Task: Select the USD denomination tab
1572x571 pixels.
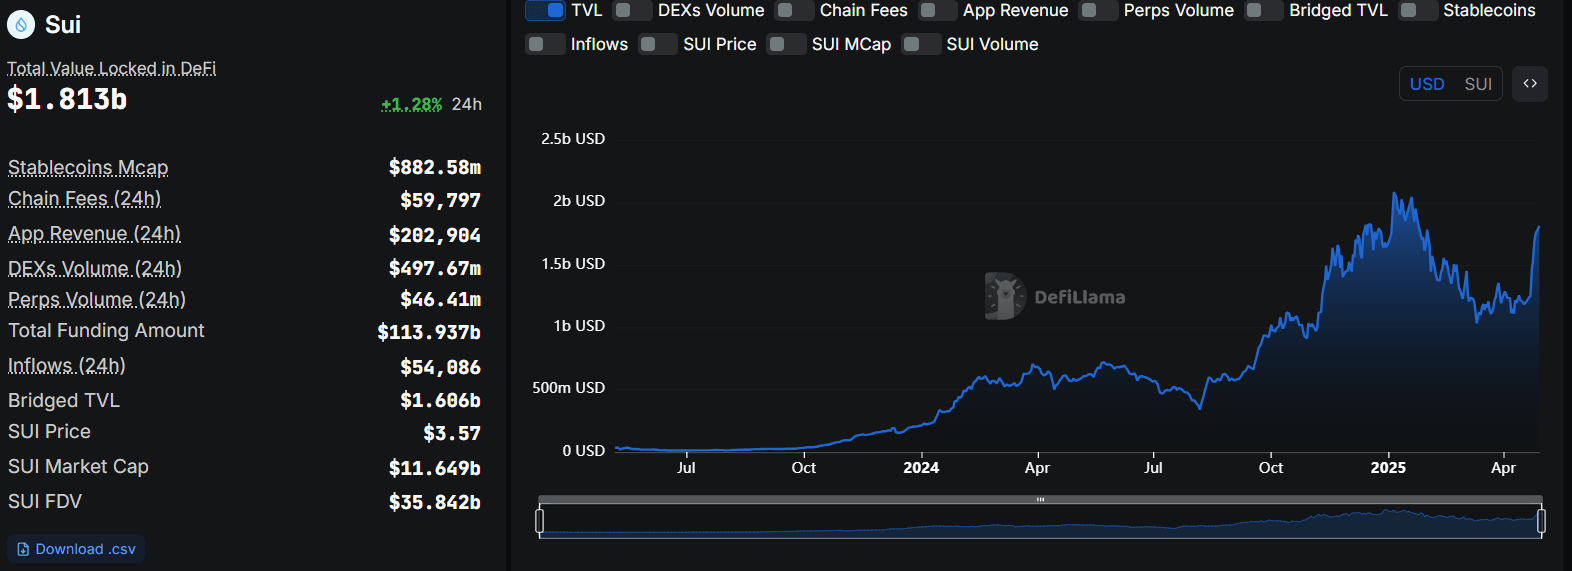Action: [x=1426, y=84]
